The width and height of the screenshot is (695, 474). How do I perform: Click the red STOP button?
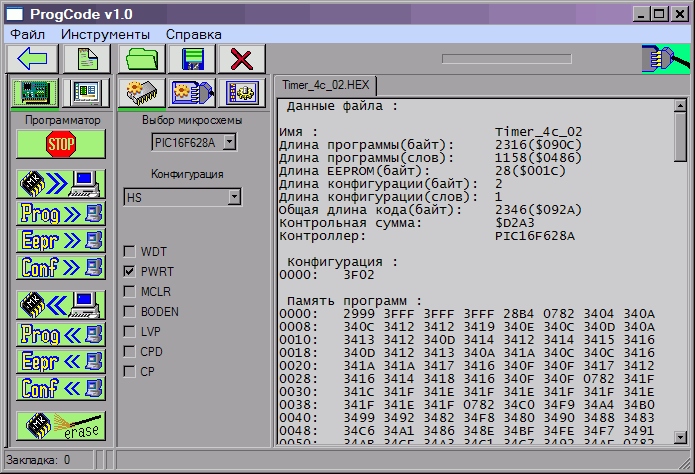(x=61, y=144)
